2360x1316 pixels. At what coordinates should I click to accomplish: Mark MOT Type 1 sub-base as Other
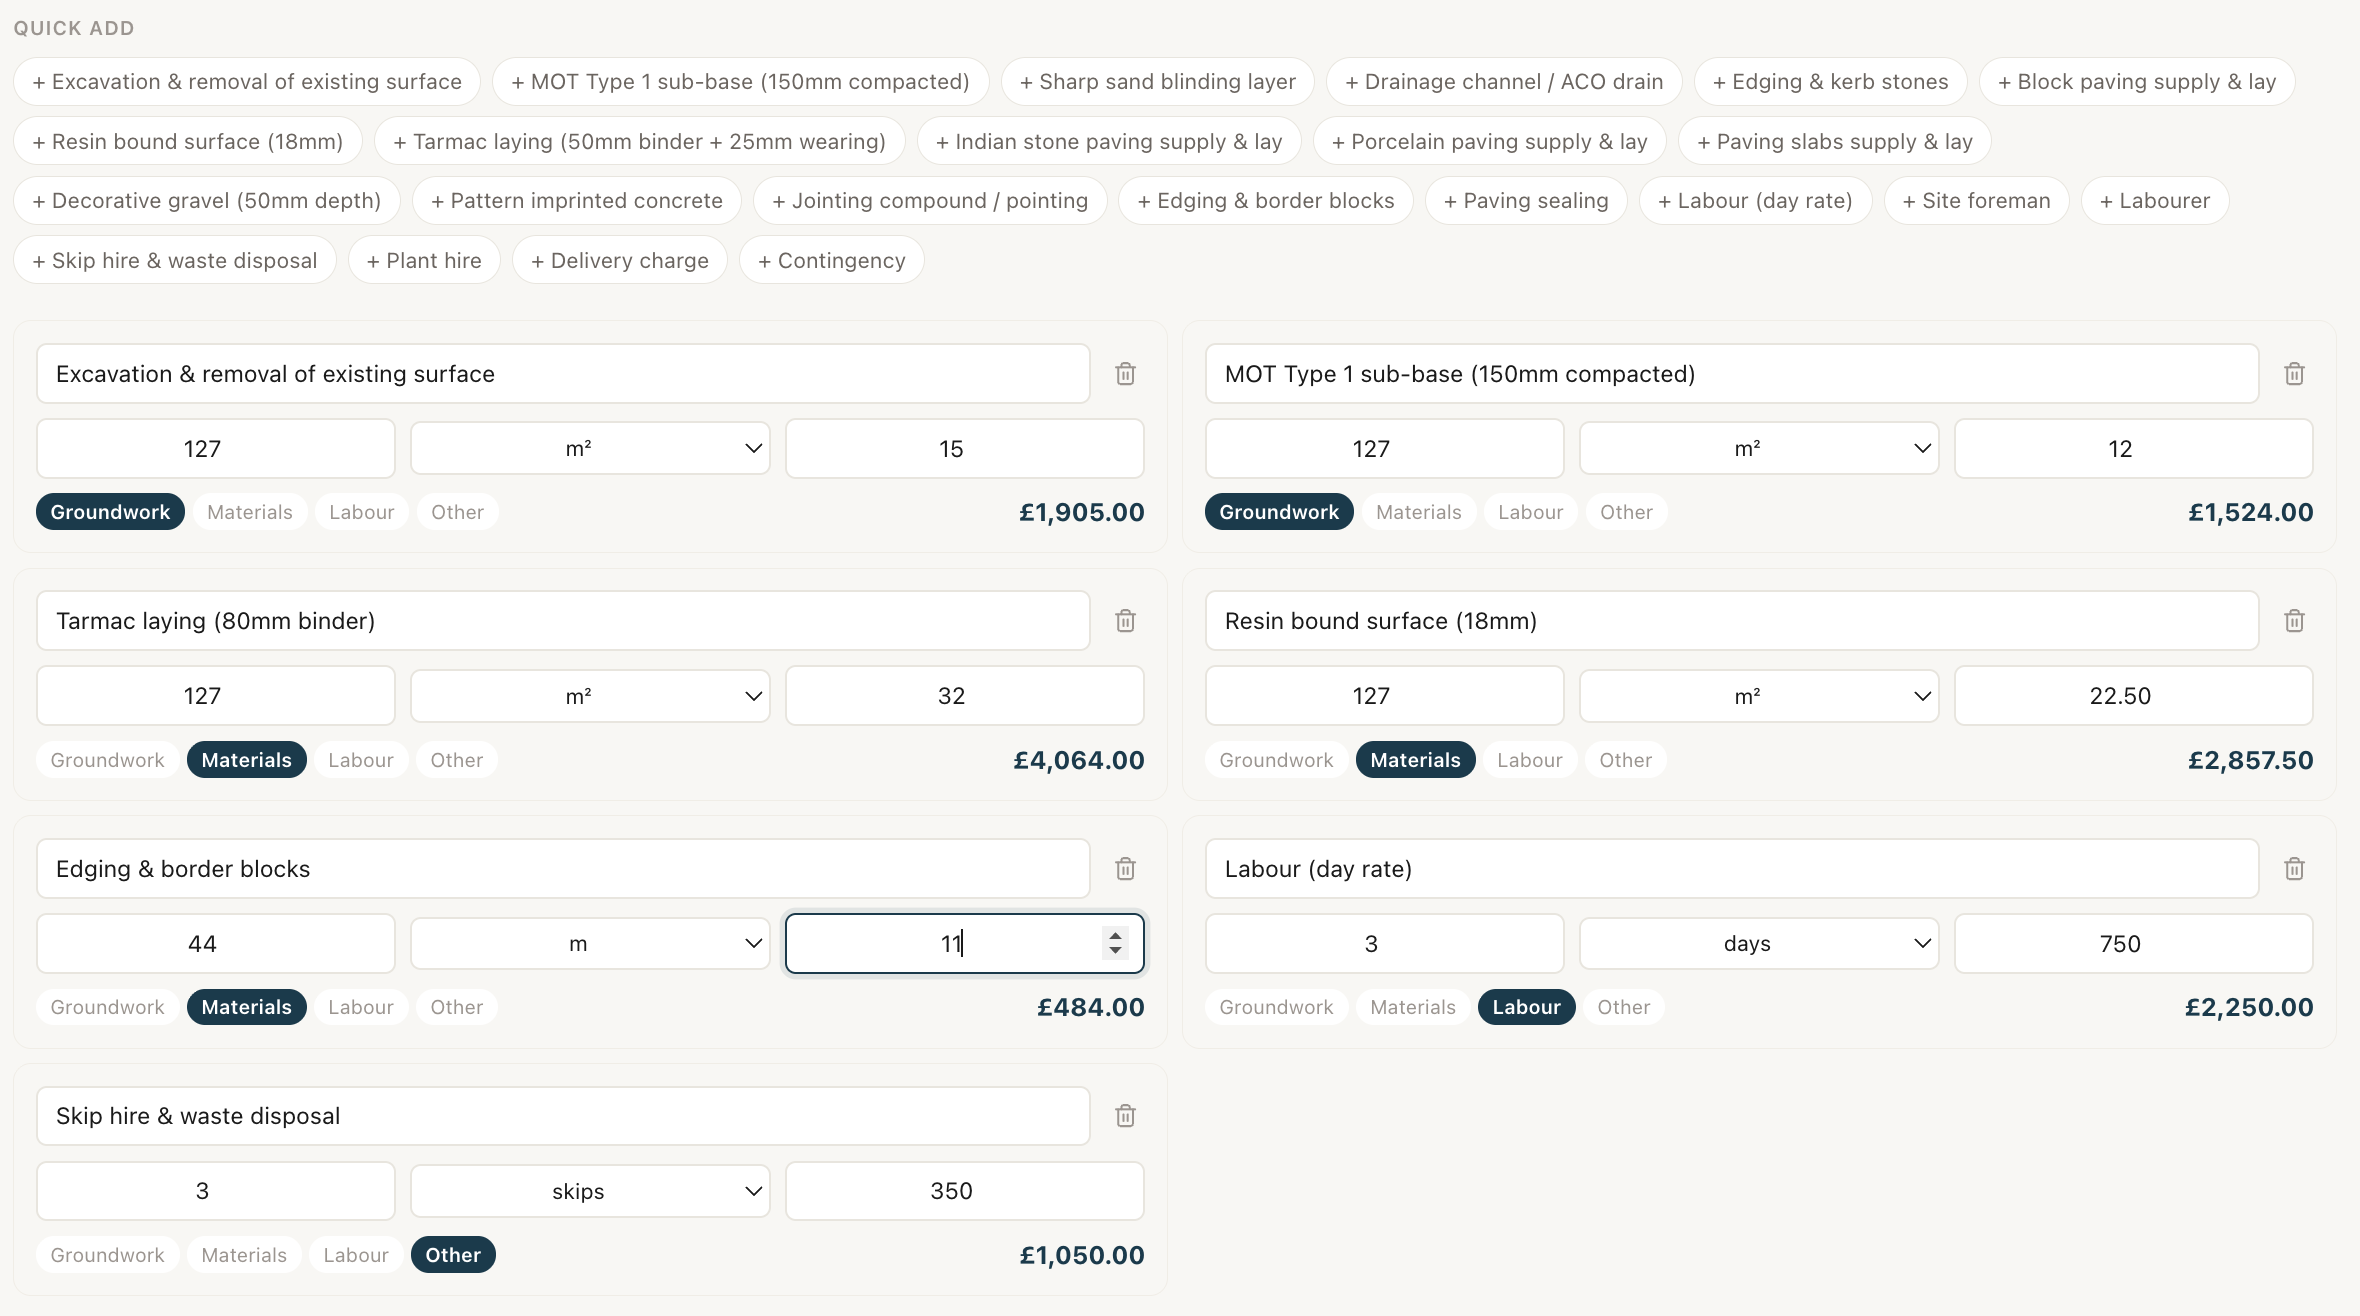1626,512
